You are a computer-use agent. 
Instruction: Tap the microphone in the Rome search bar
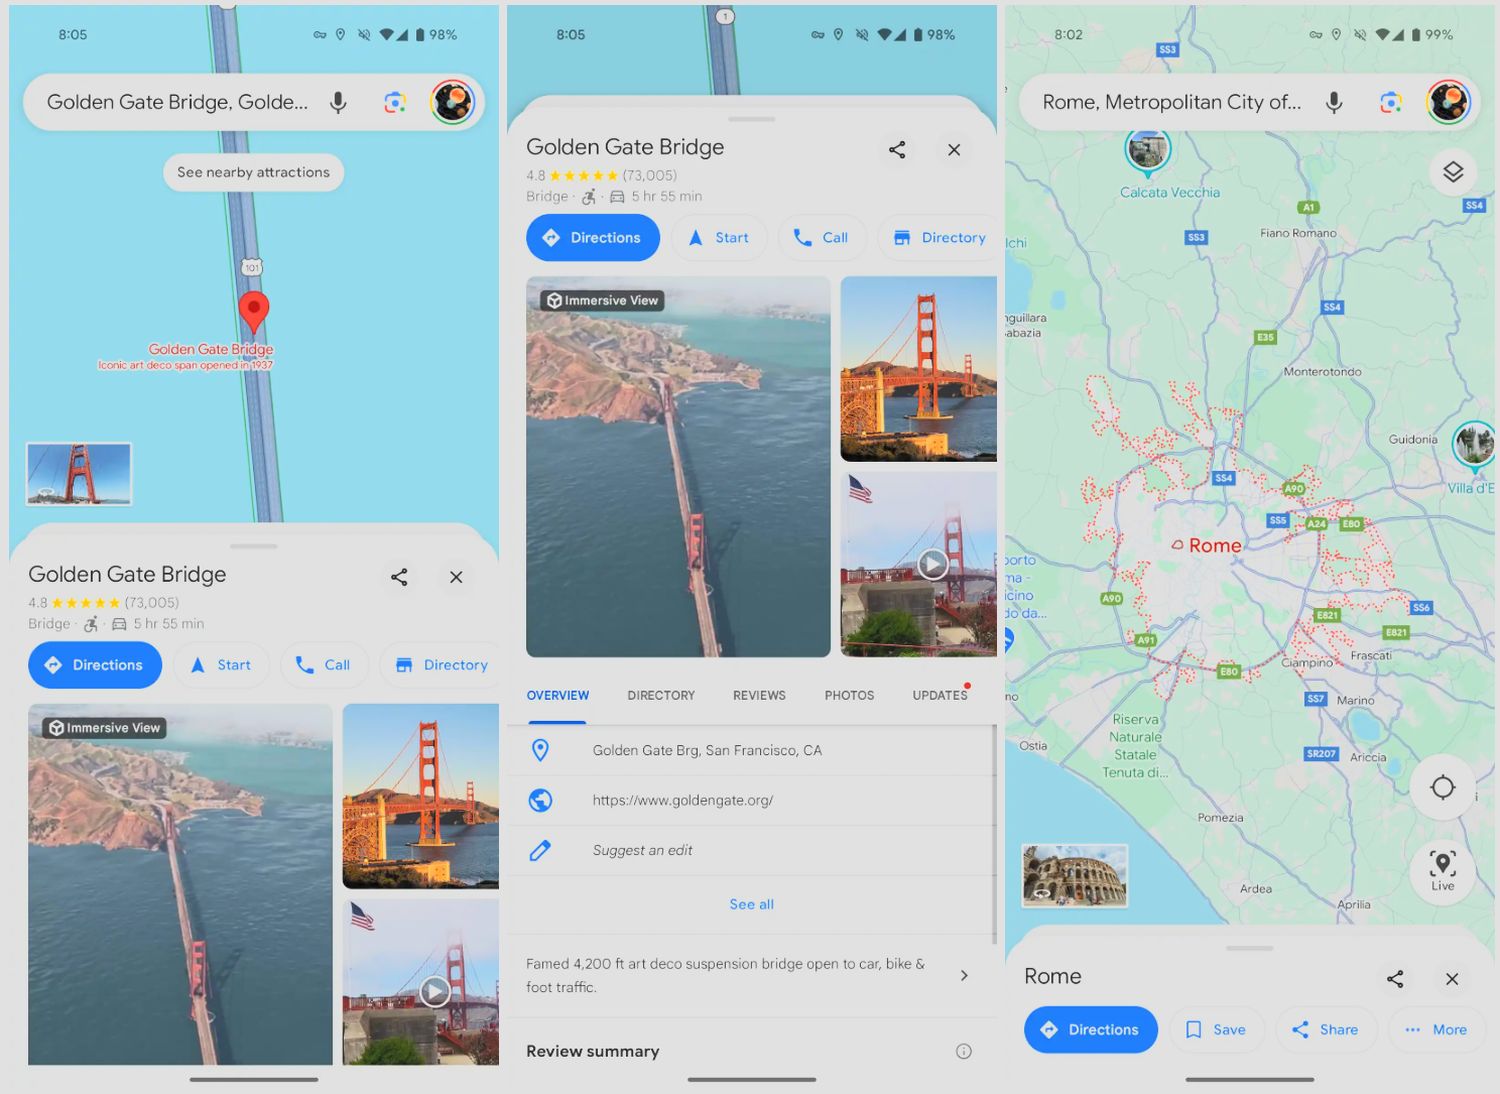1333,102
